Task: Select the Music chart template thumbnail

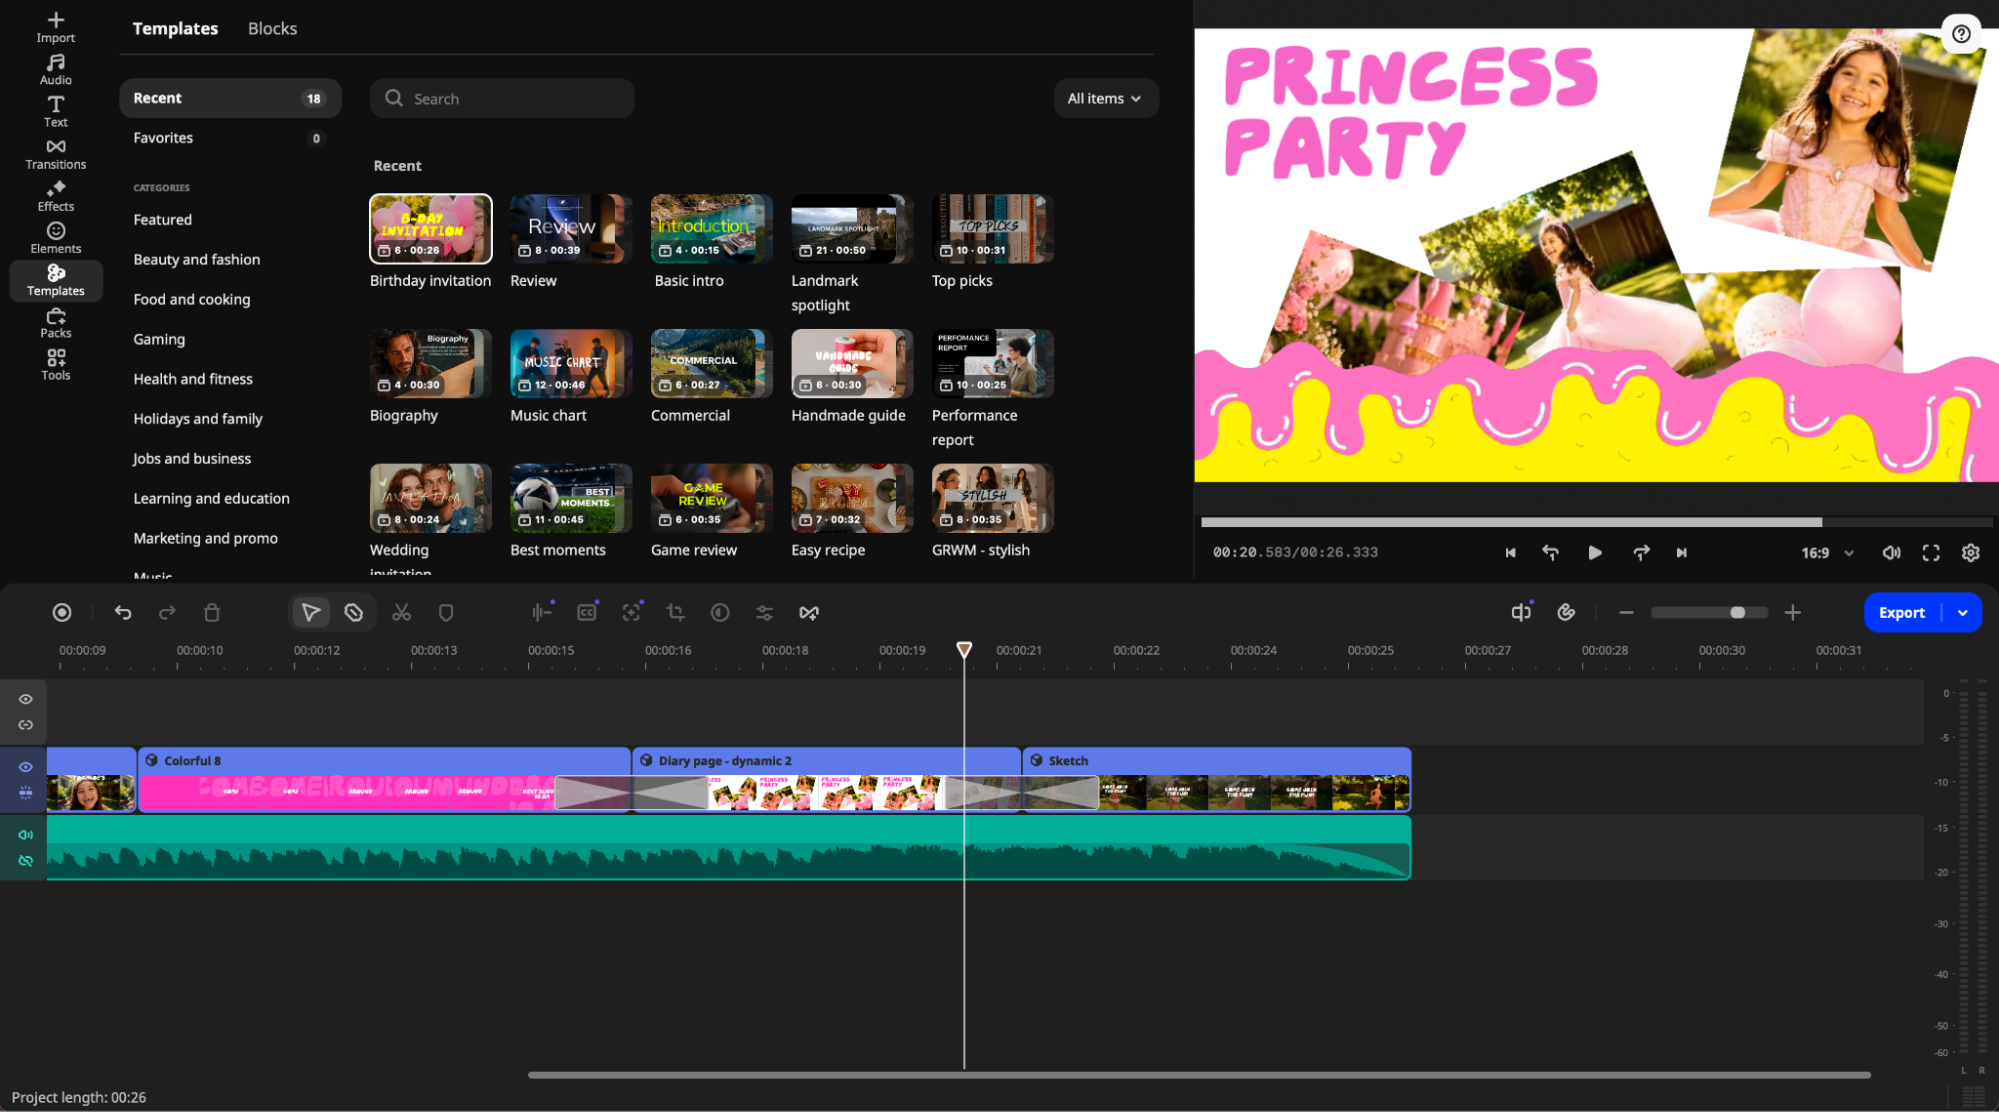Action: tap(570, 363)
